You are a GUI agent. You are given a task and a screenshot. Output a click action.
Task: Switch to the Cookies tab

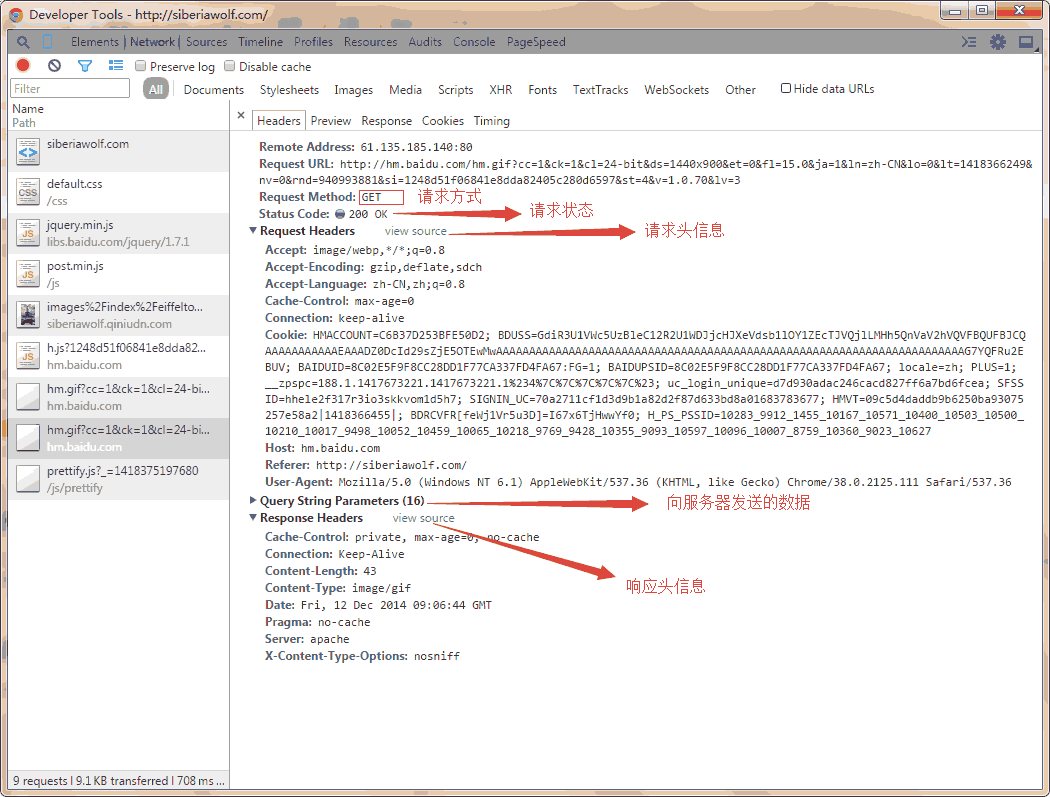point(443,121)
